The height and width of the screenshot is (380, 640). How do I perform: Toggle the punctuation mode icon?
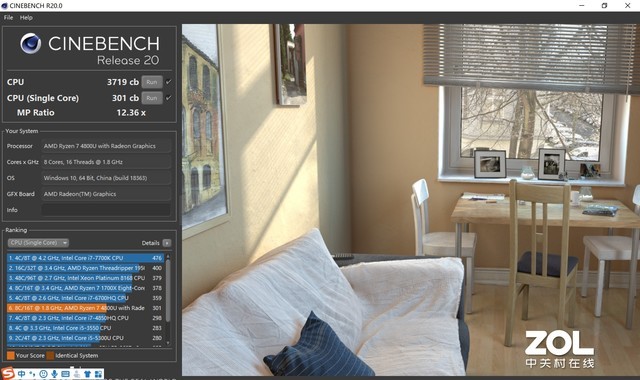click(x=32, y=374)
